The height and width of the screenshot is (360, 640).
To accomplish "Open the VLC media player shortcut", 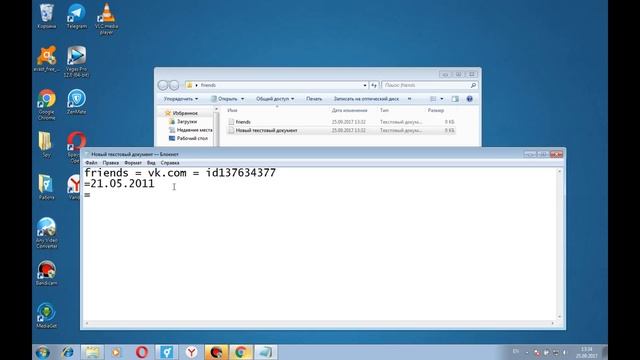I will 106,18.
